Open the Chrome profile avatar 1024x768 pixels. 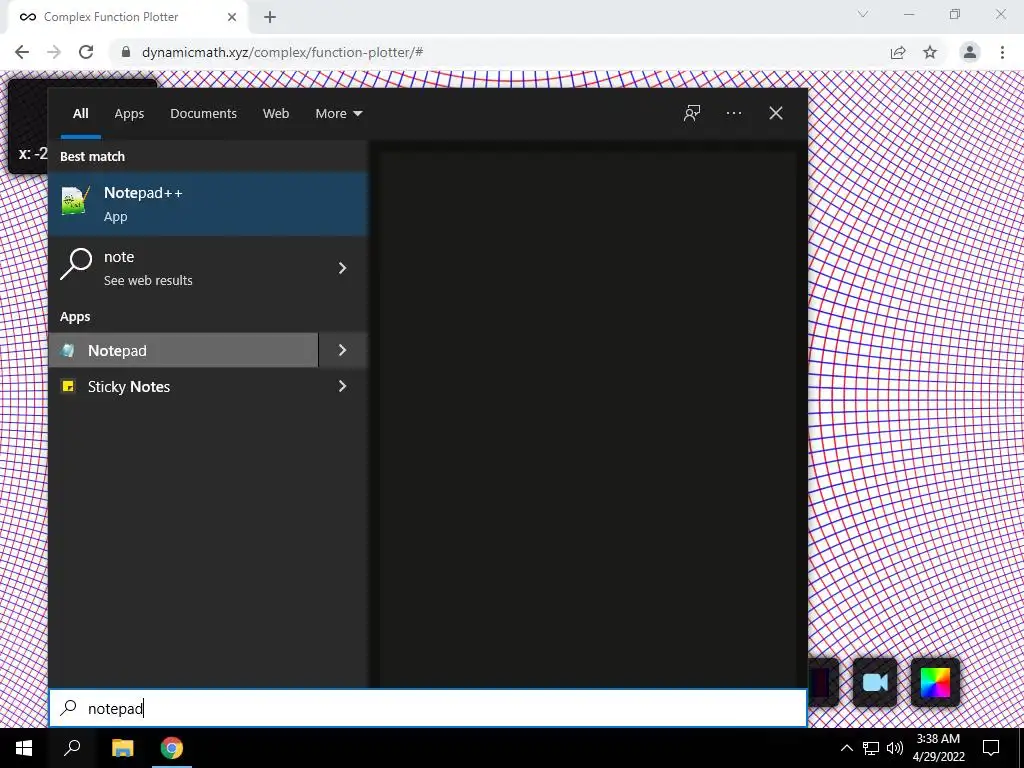click(x=970, y=52)
